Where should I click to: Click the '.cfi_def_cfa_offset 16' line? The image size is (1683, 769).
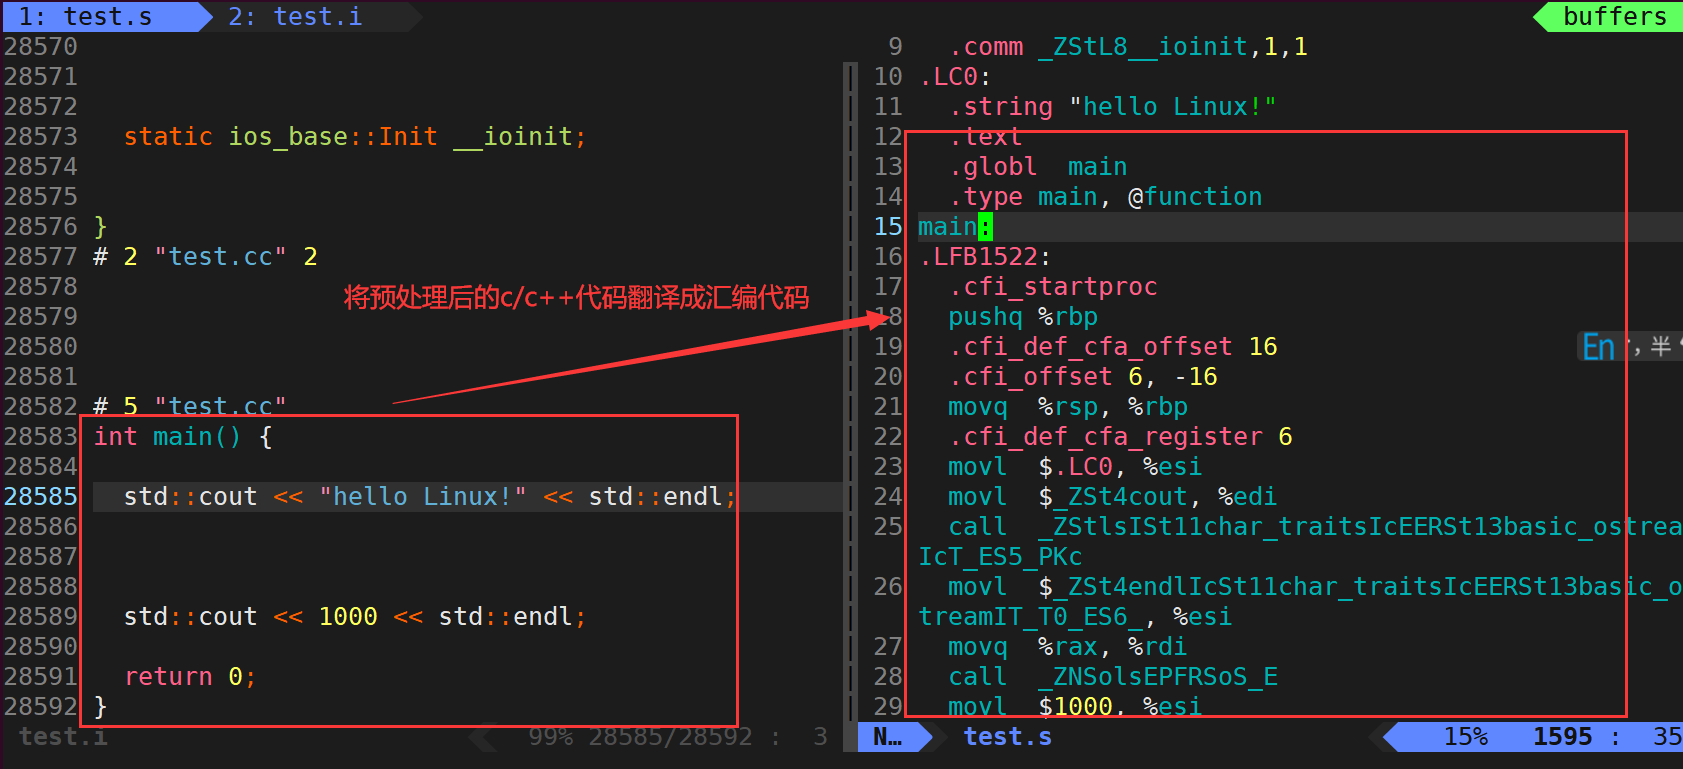1113,347
